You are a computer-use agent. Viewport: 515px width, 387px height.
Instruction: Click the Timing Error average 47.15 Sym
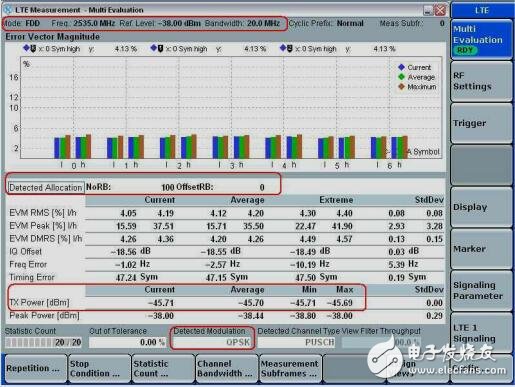coord(227,277)
